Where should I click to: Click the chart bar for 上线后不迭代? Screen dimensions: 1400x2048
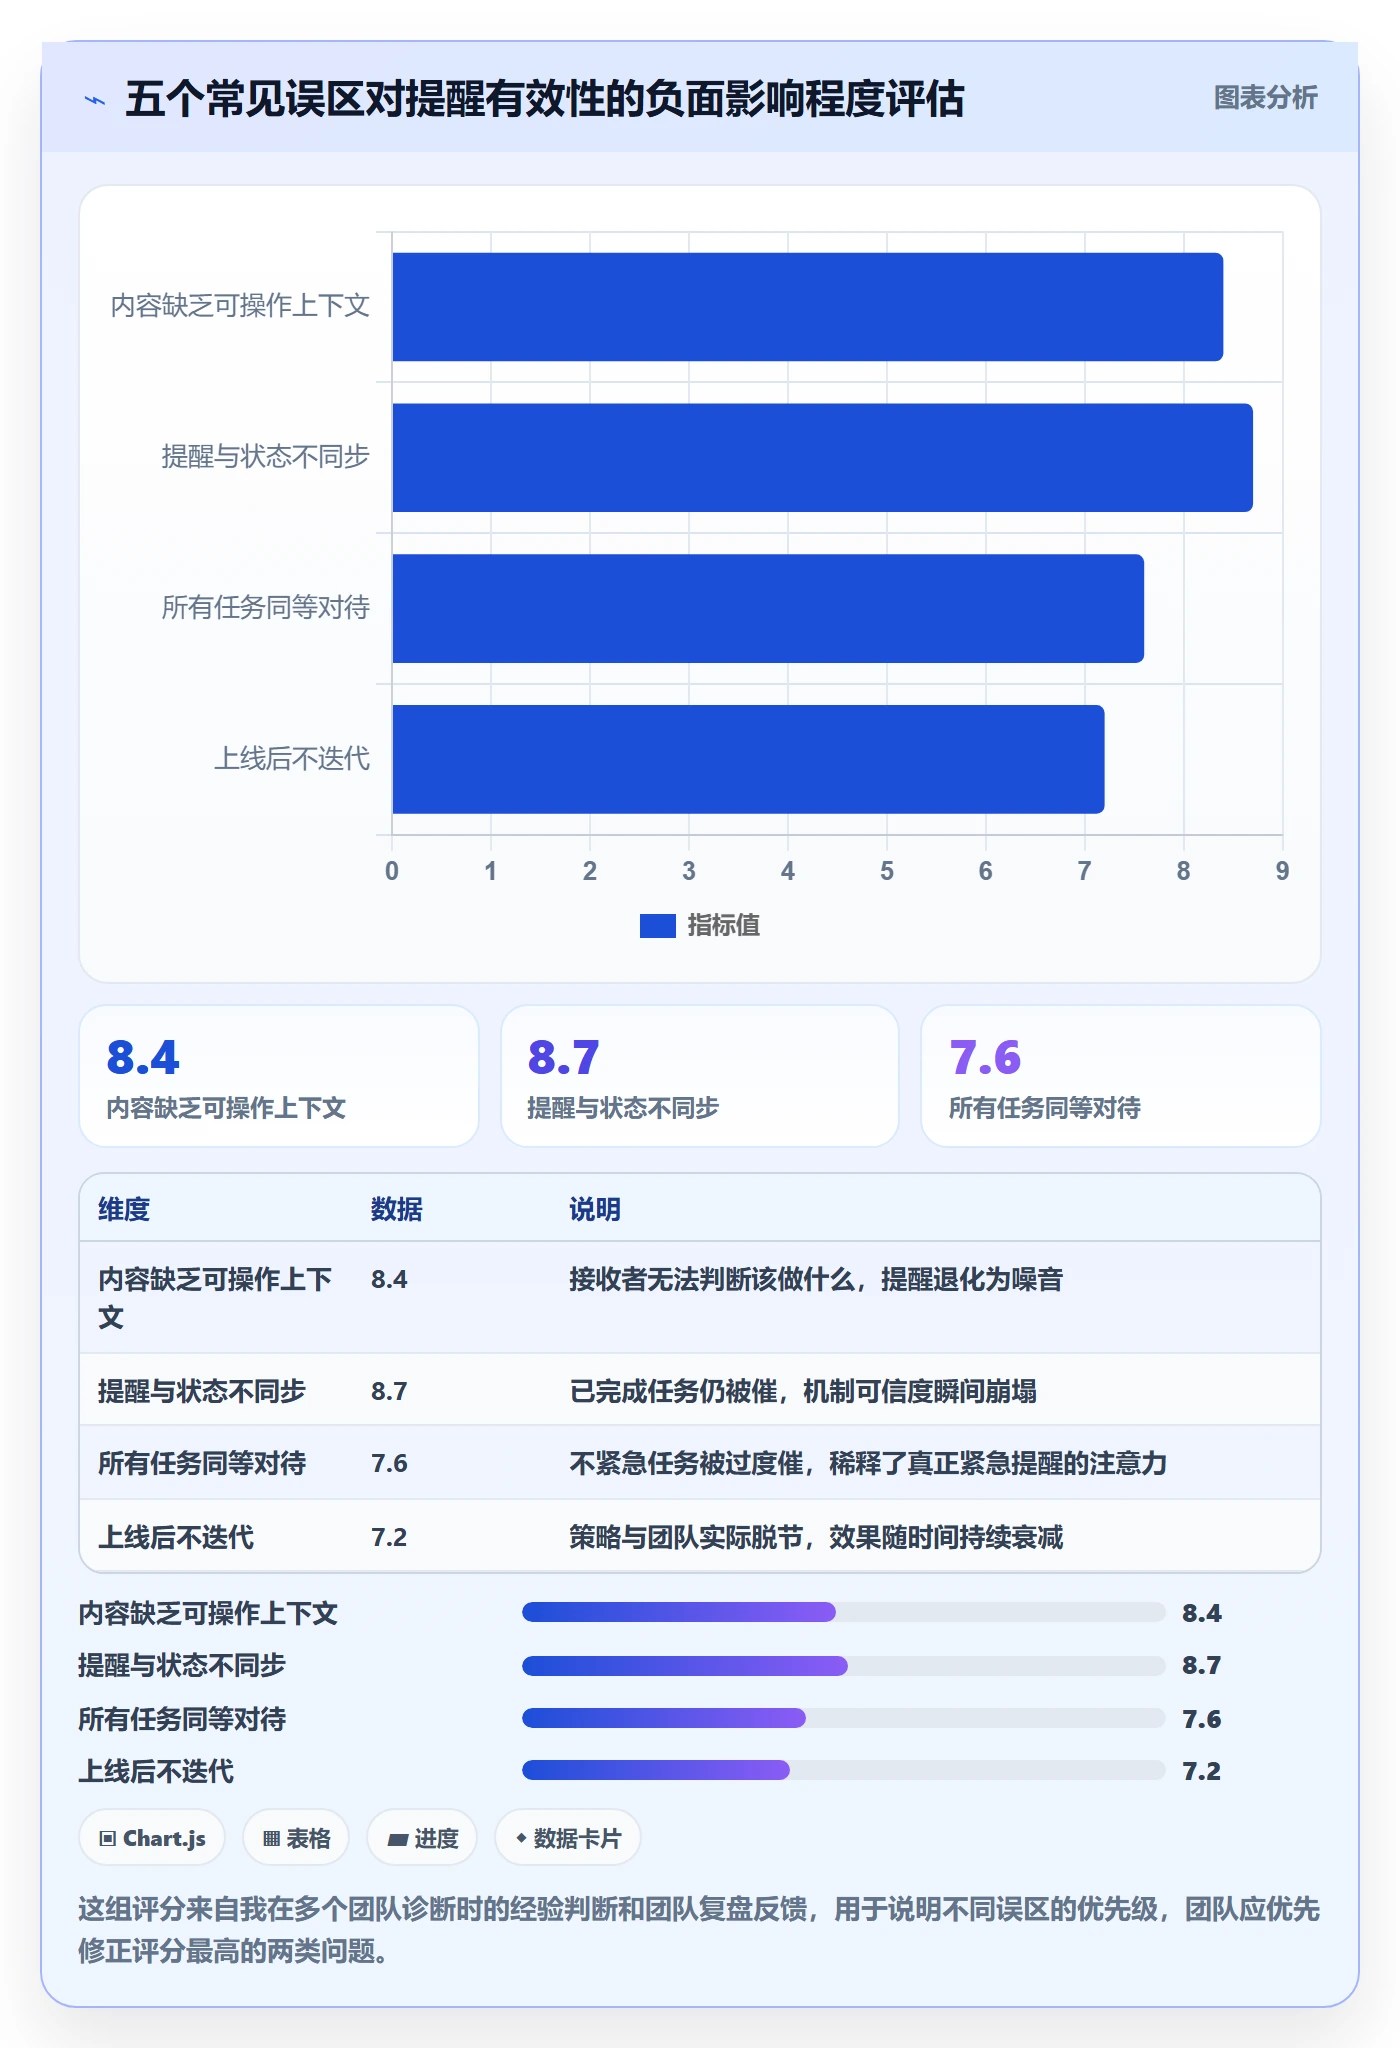pyautogui.click(x=748, y=759)
